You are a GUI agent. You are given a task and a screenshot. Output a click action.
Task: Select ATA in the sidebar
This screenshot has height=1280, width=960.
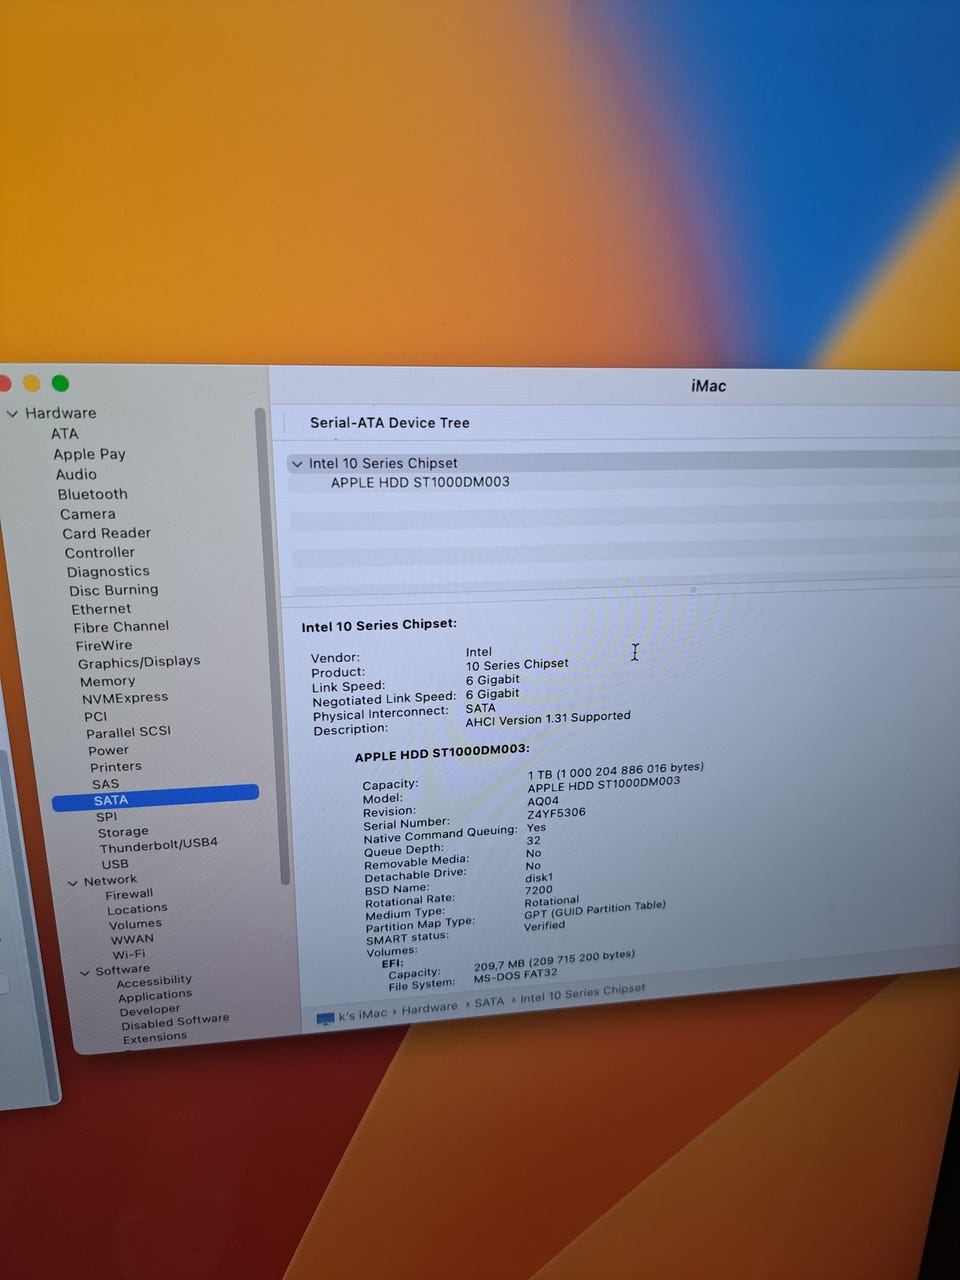click(x=65, y=434)
